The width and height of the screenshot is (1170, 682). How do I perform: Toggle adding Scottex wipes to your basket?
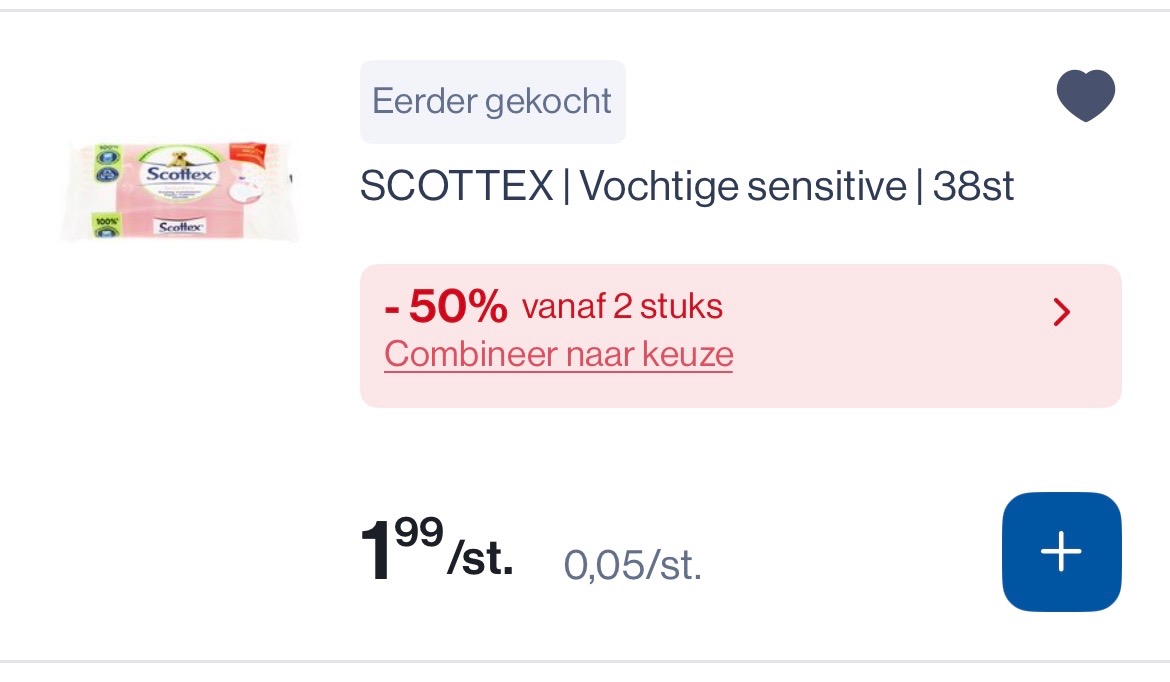pyautogui.click(x=1061, y=551)
